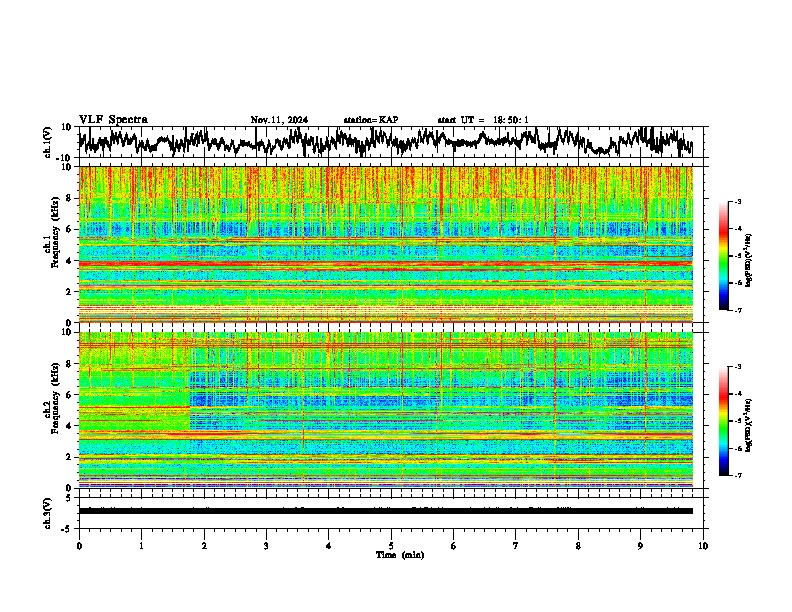Click the 'station=KAP' header label
This screenshot has width=792, height=612.
pyautogui.click(x=371, y=120)
